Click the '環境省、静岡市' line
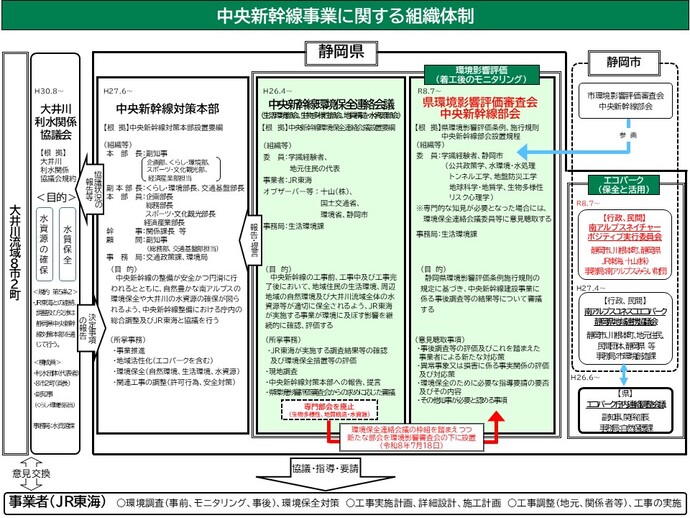Screen dimensions: 690x518 (344, 214)
